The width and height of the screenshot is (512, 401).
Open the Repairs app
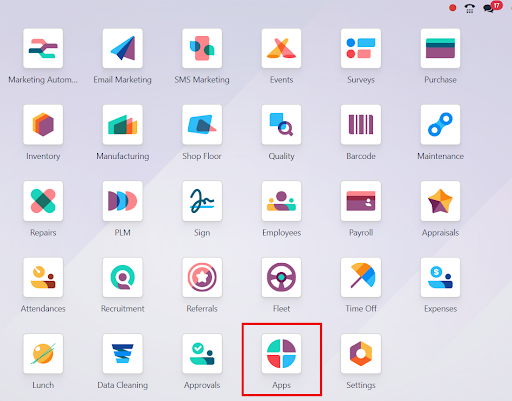[43, 201]
